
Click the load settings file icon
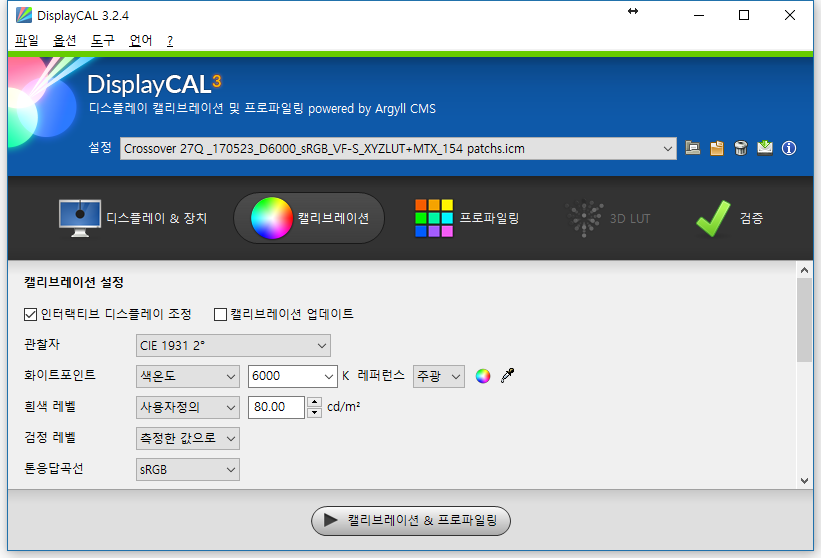pyautogui.click(x=693, y=148)
